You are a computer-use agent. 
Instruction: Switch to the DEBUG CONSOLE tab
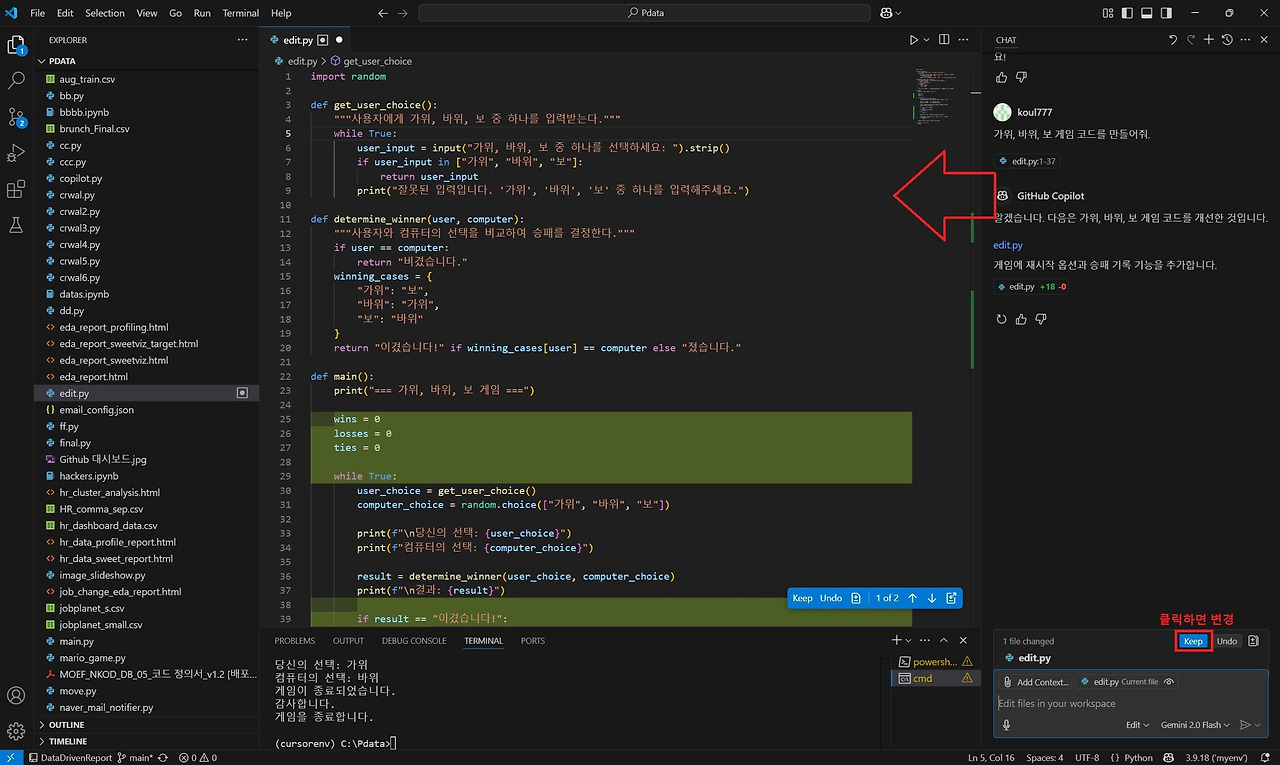[x=414, y=640]
